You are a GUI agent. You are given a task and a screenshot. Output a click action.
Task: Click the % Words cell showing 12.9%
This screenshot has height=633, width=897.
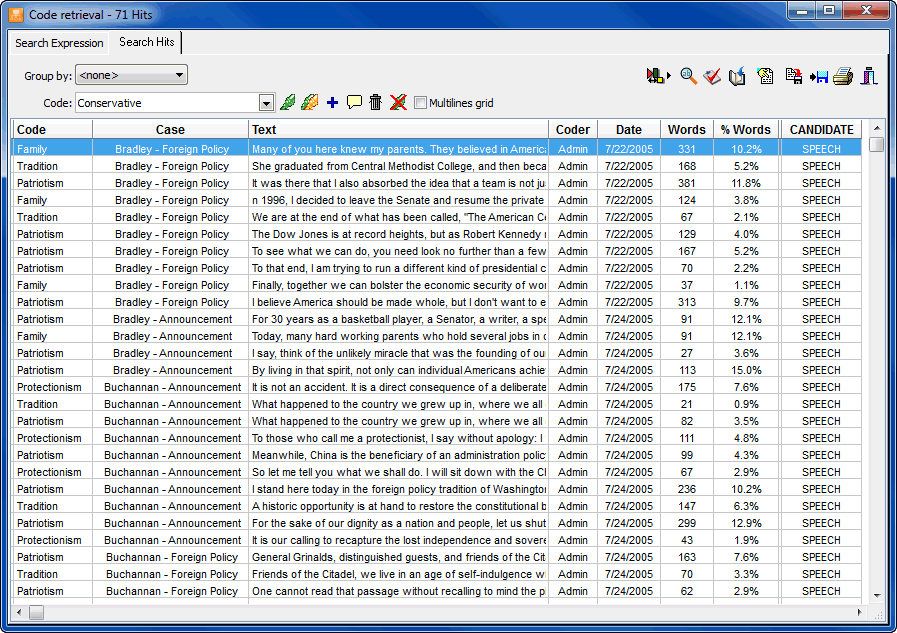[x=746, y=523]
